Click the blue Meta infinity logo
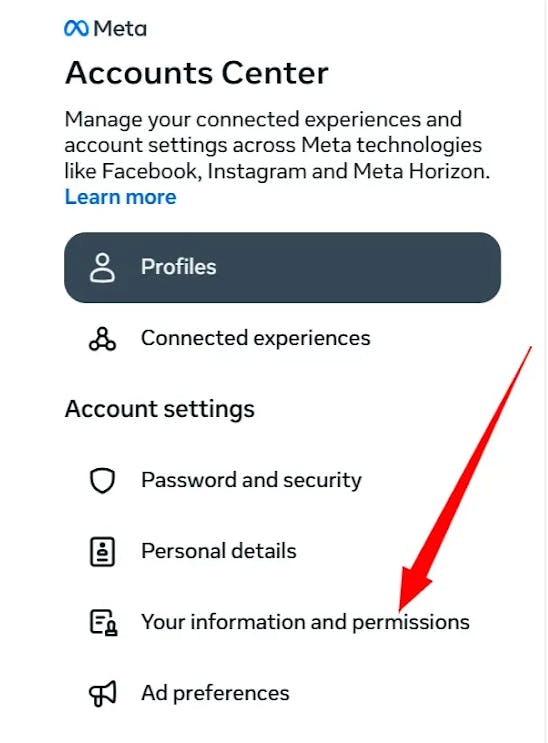 coord(76,29)
